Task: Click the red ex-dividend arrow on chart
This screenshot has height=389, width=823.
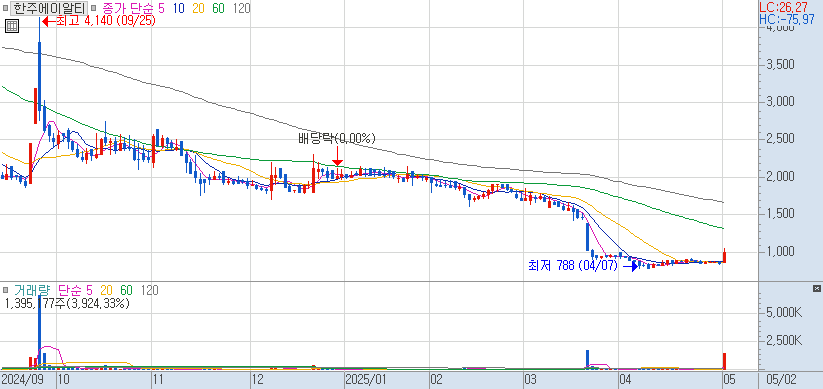Action: (337, 156)
